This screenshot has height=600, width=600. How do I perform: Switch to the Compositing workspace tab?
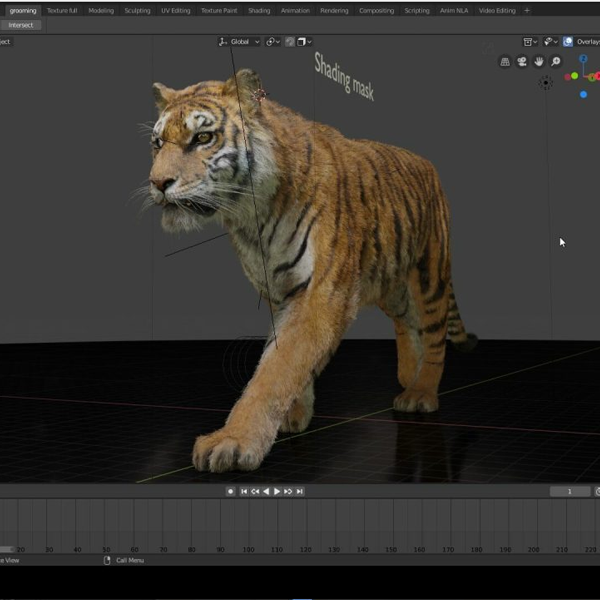click(x=376, y=10)
